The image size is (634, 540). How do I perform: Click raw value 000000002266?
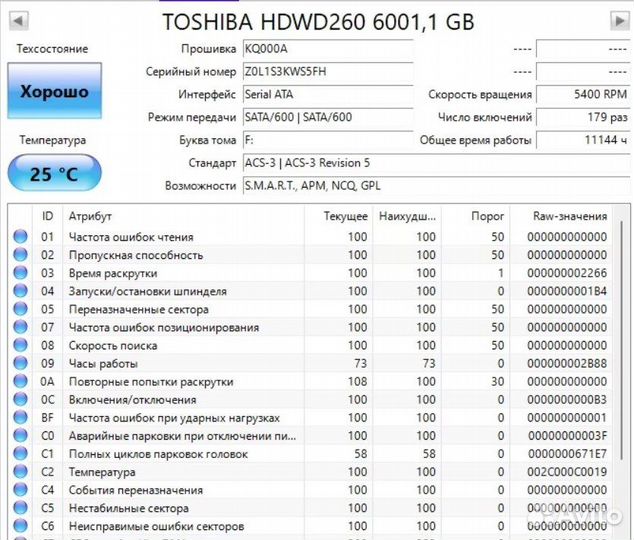(x=567, y=273)
